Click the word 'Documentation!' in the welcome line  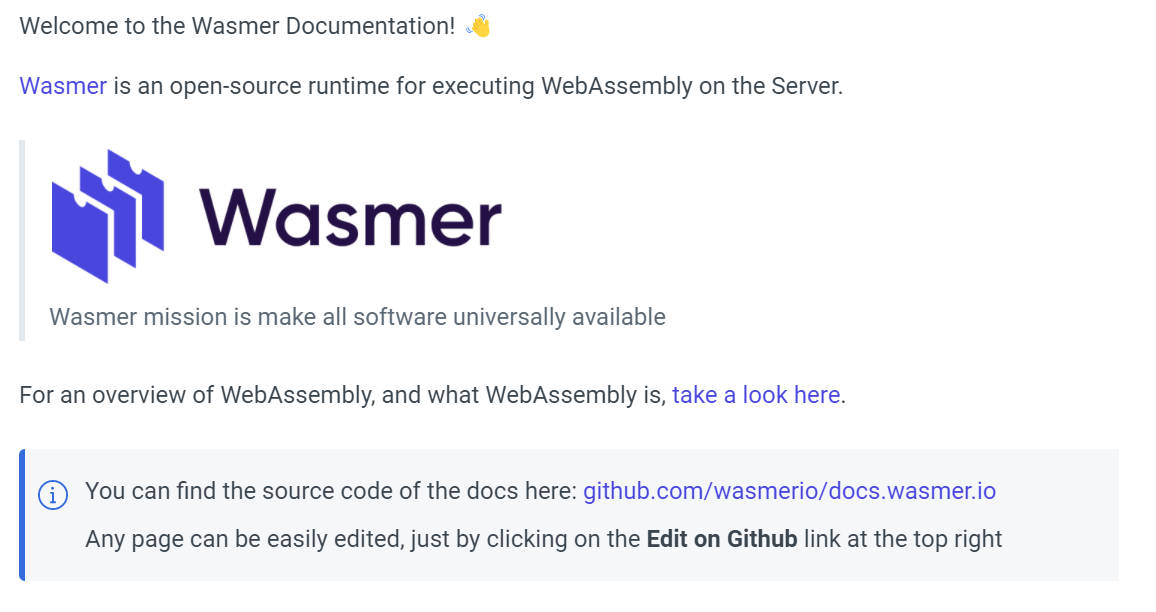pos(371,26)
